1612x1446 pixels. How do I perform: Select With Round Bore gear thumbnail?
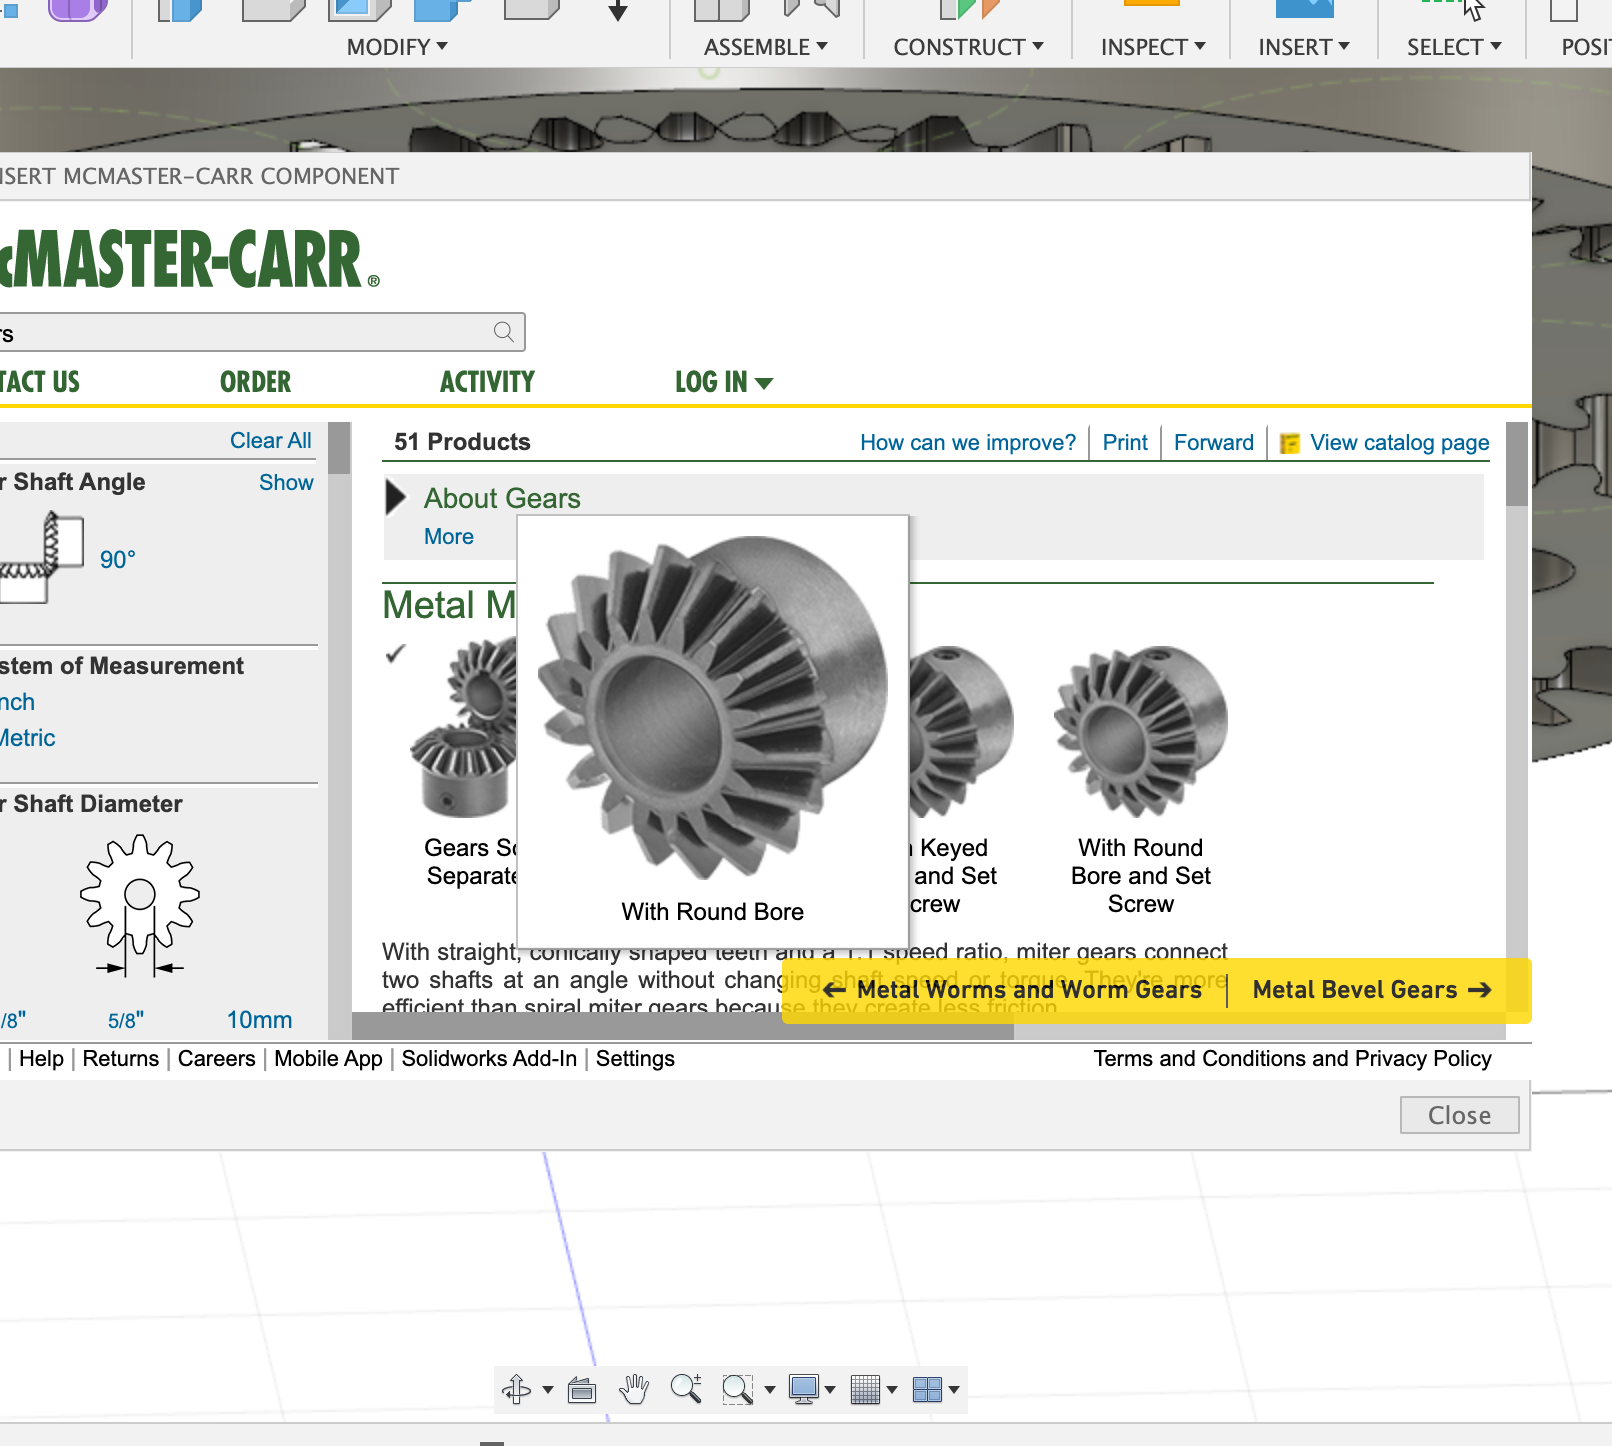pos(712,707)
